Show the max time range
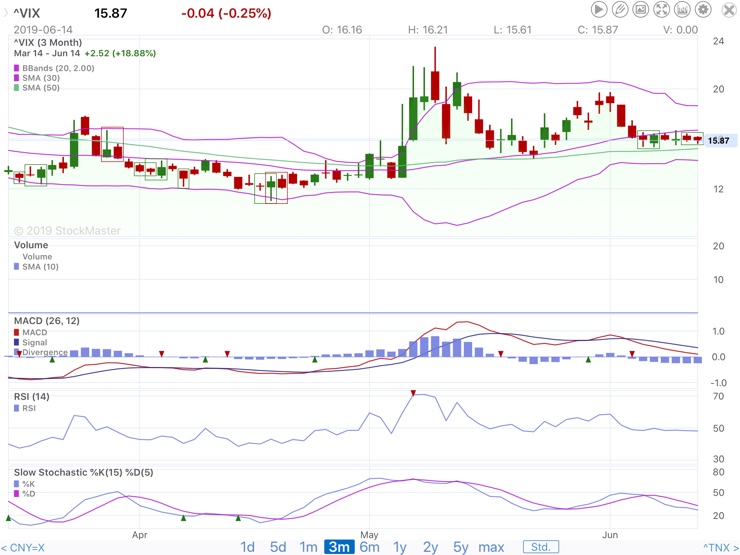 [491, 547]
